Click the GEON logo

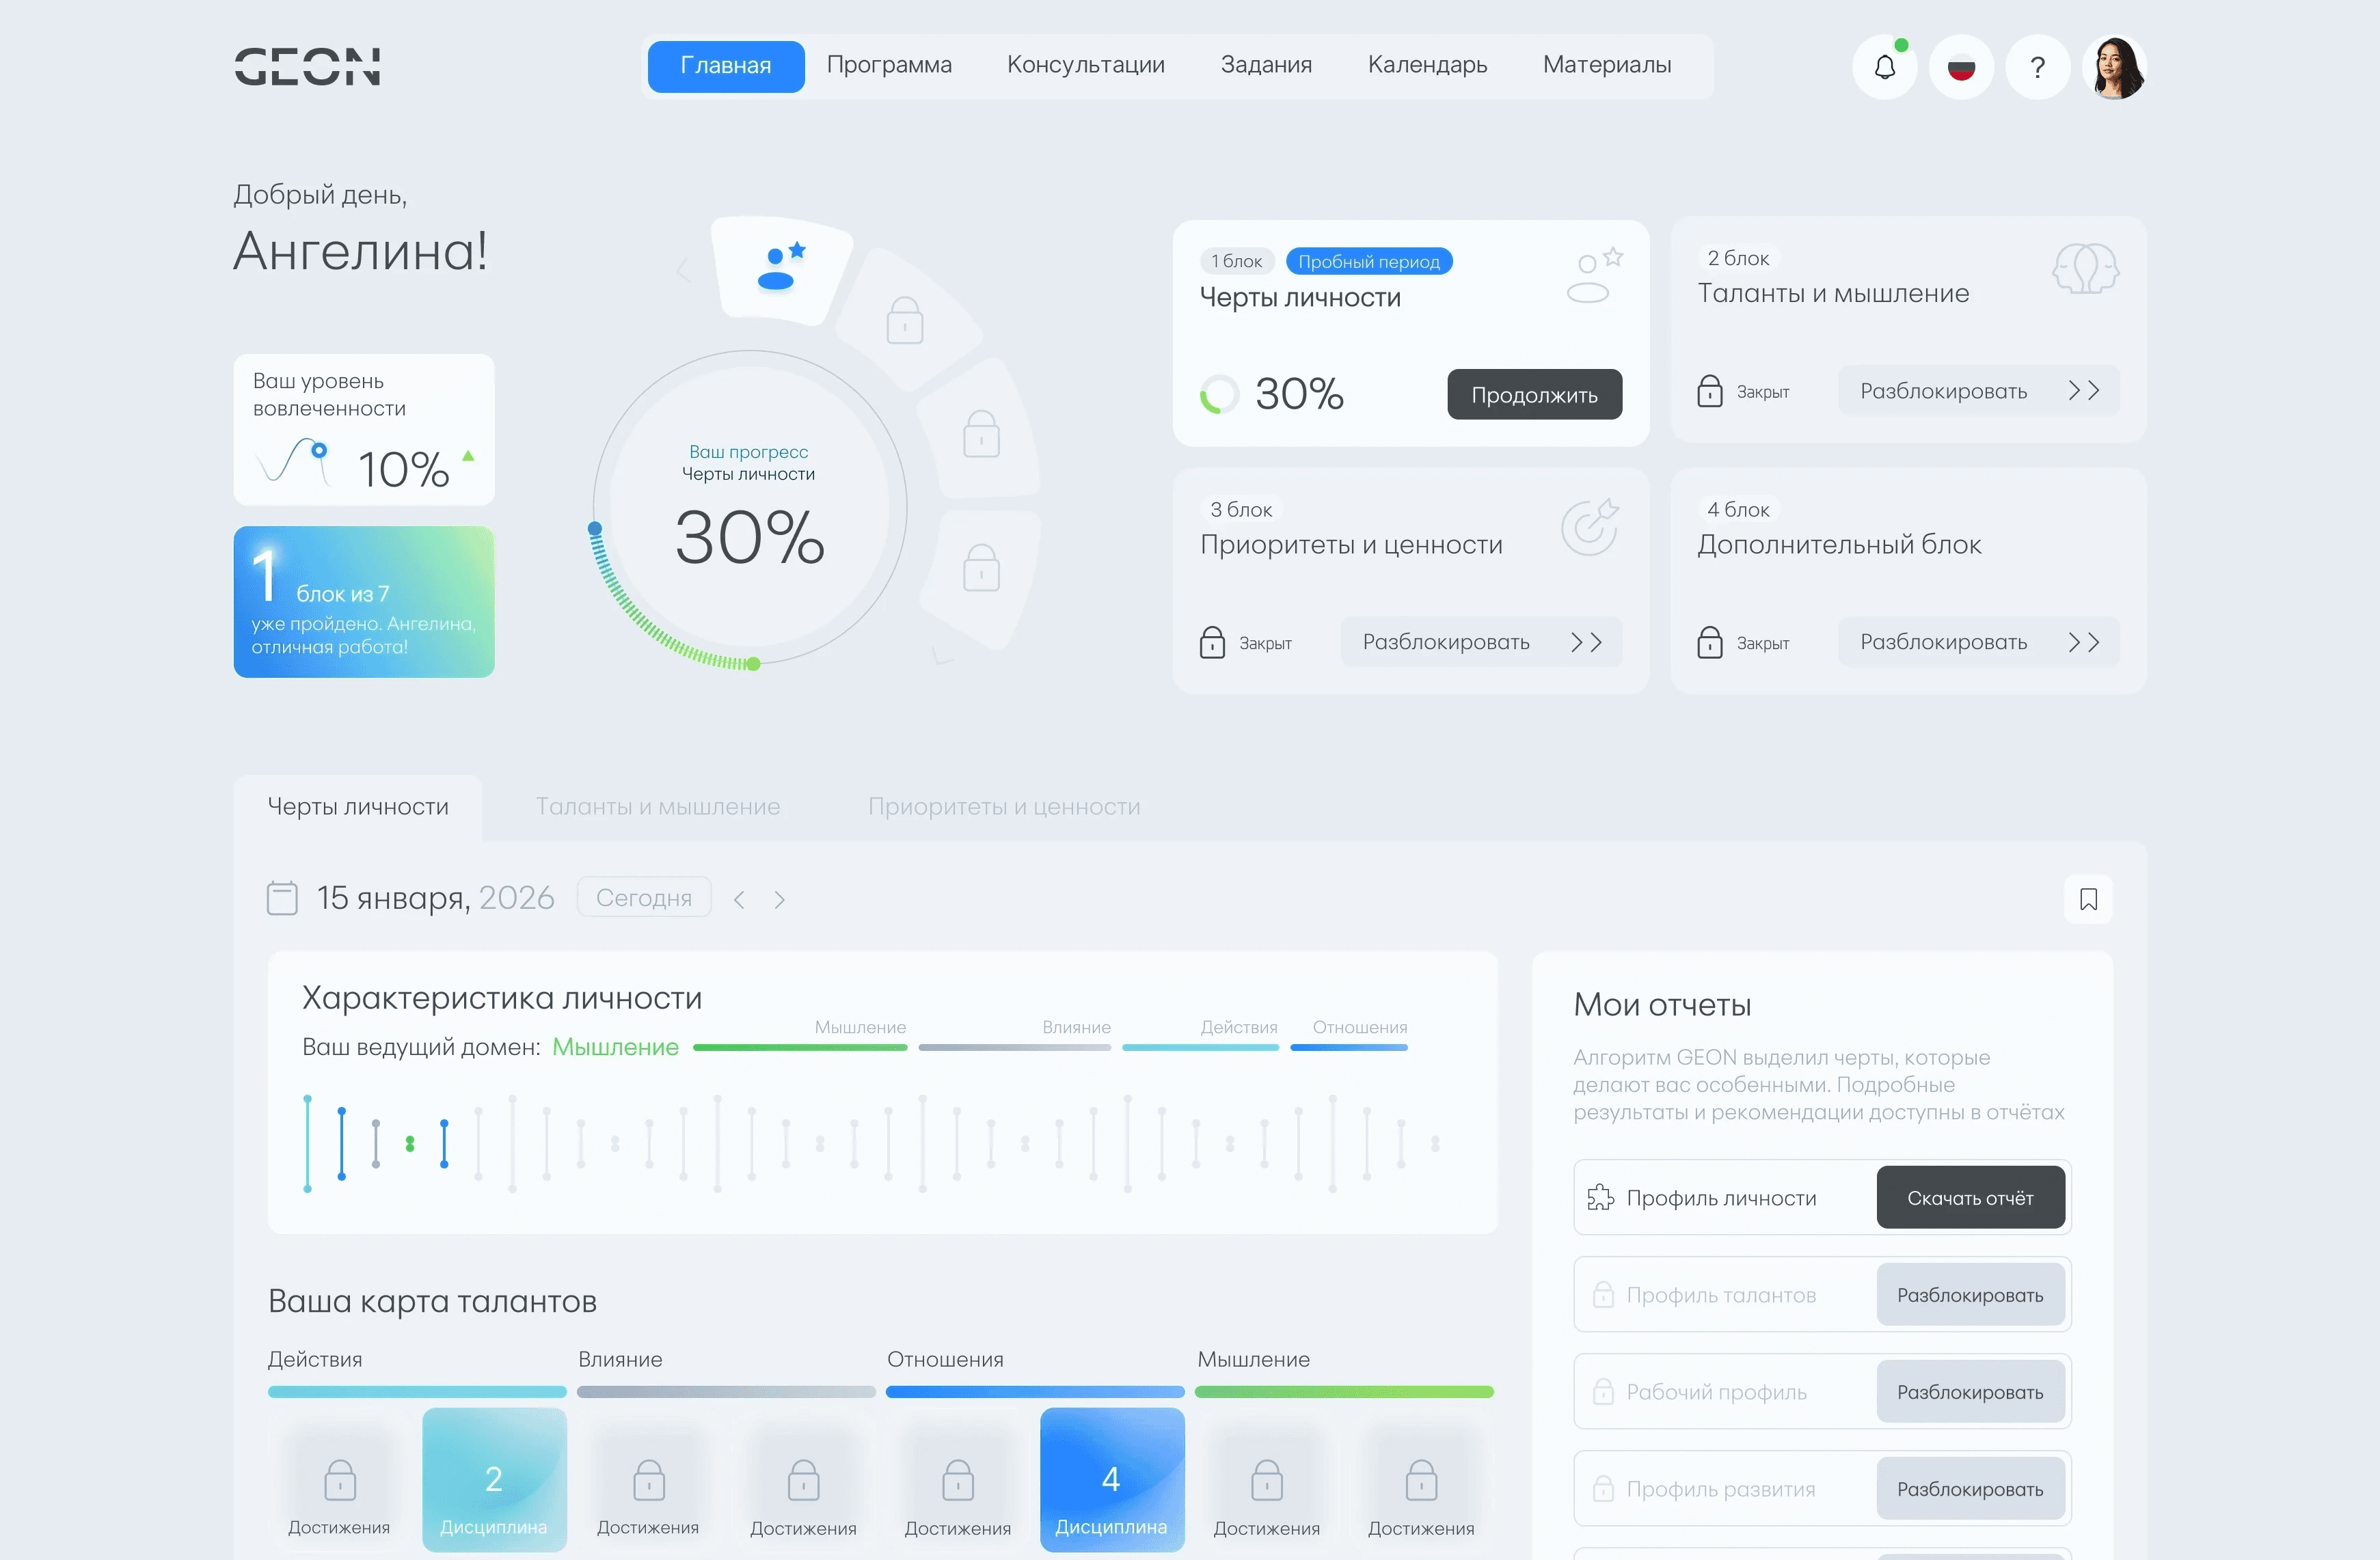point(307,66)
